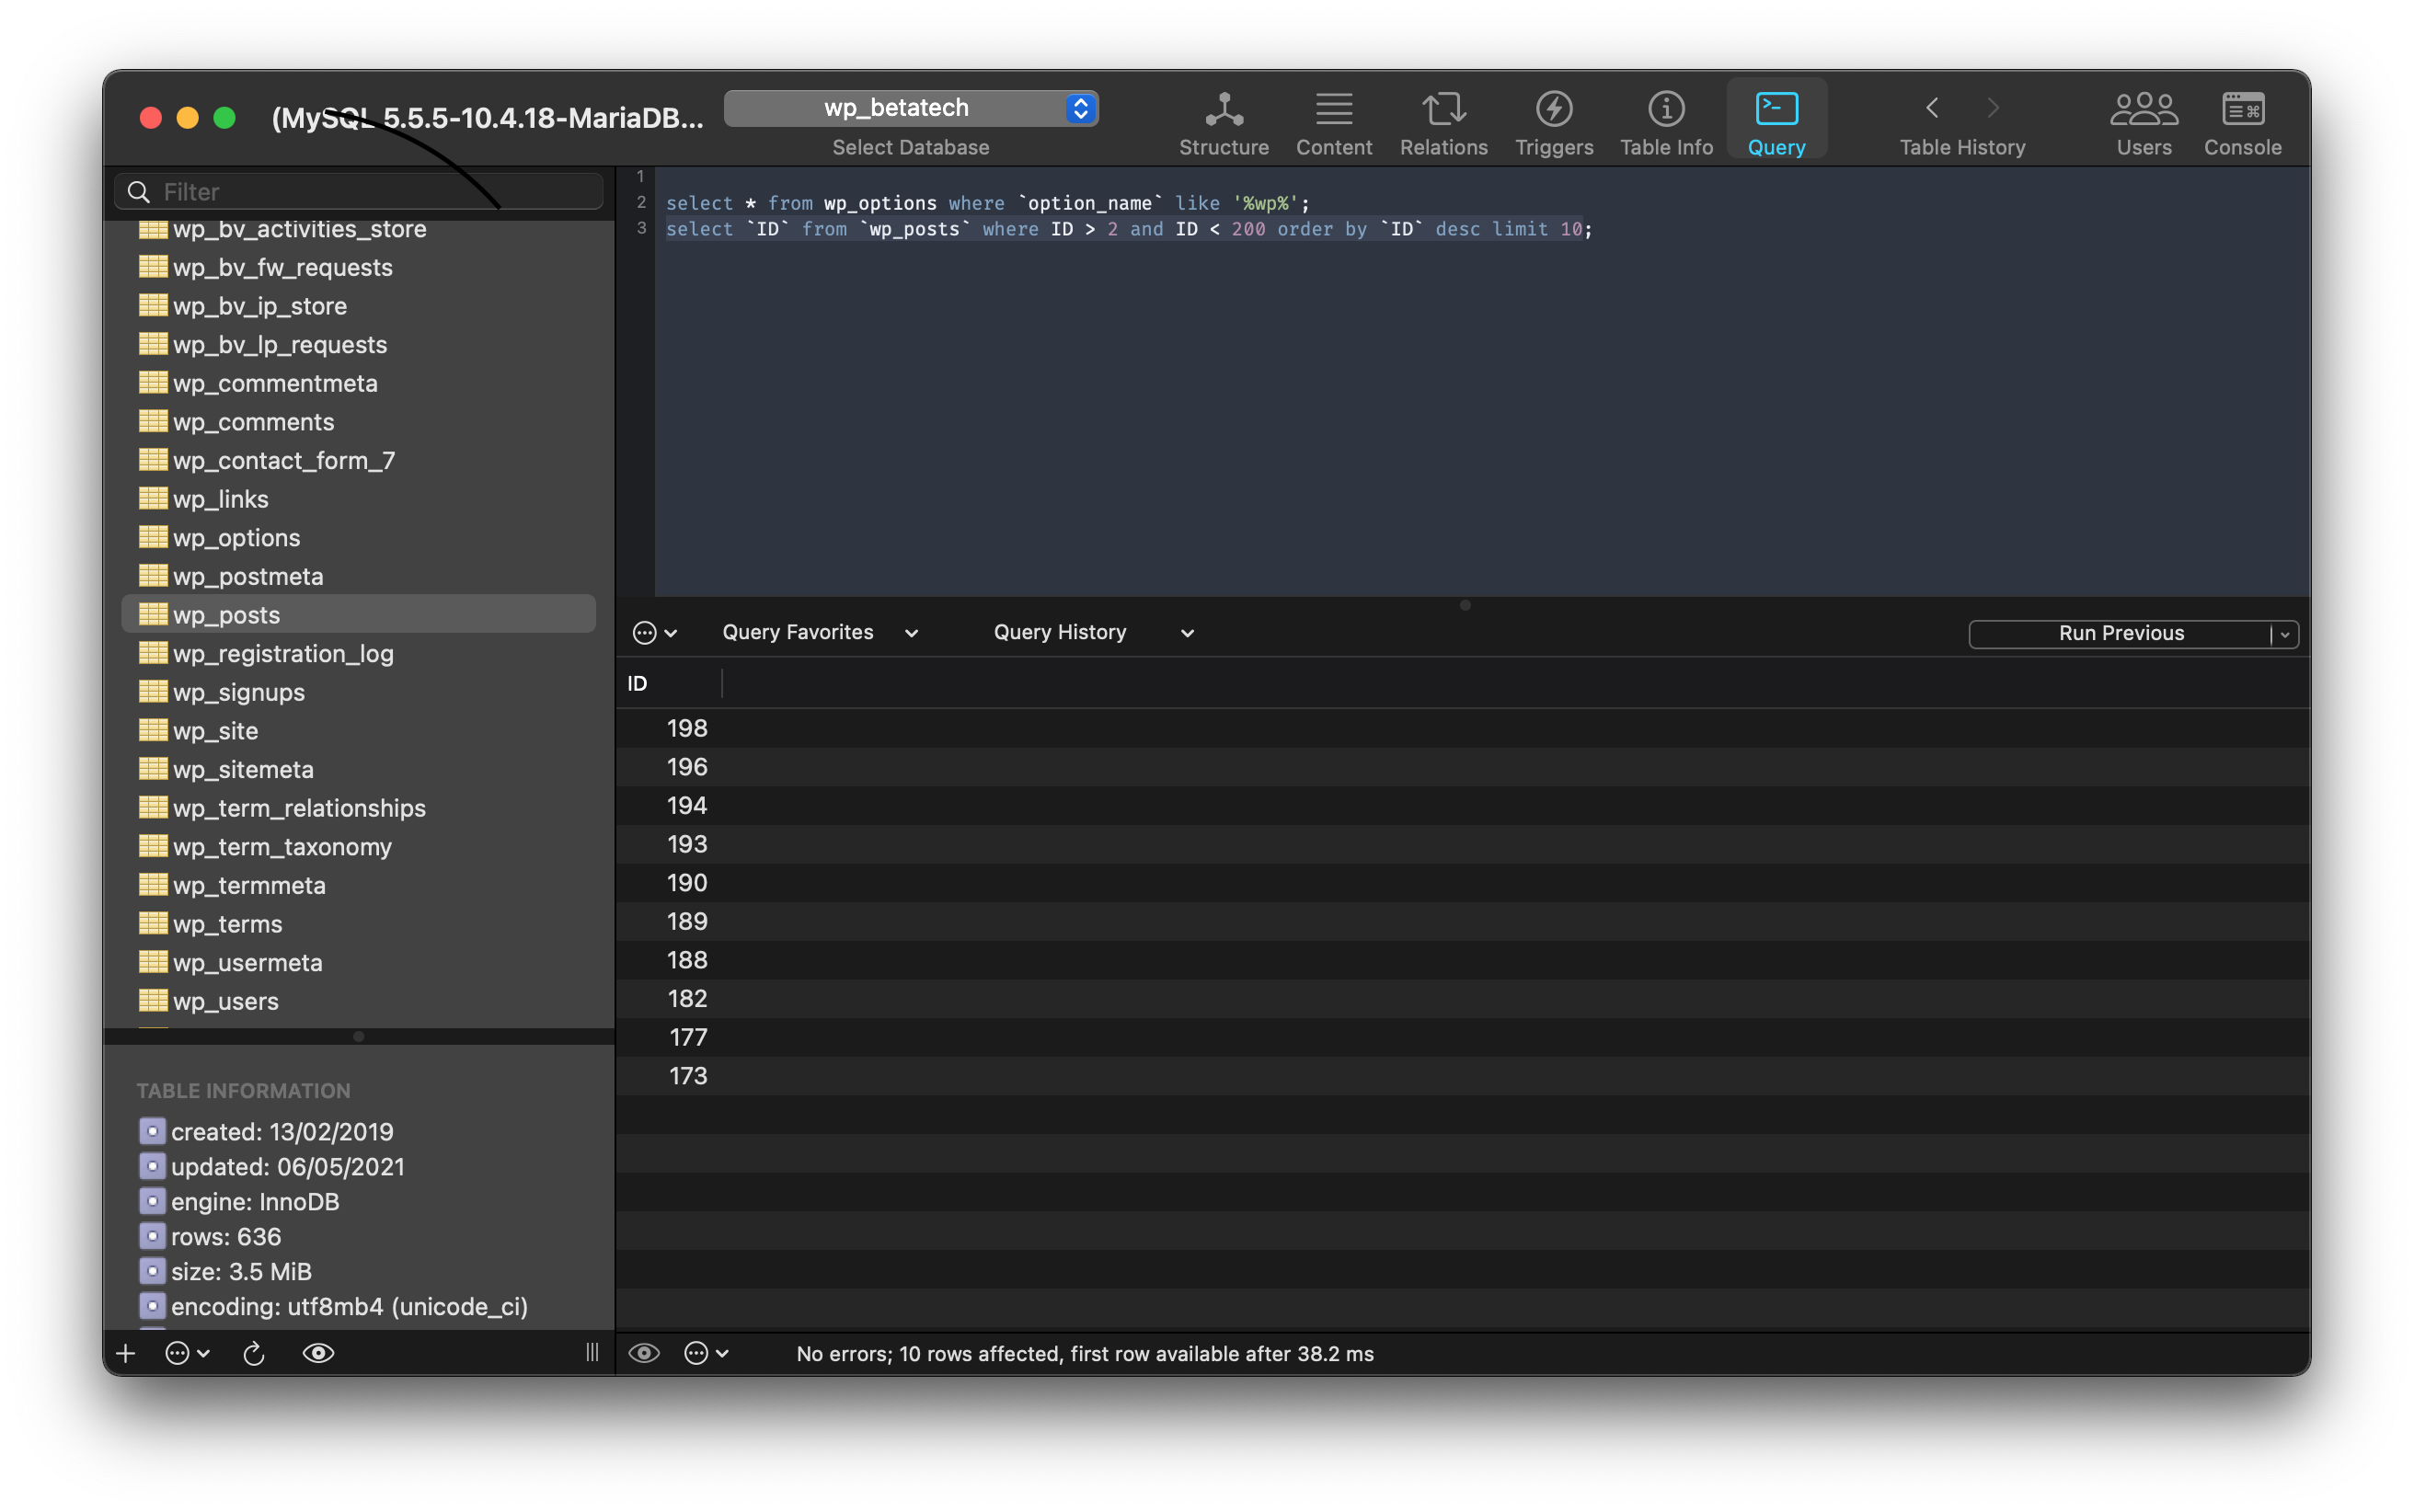Toggle quick connection preview eye icon
This screenshot has width=2414, height=1512.
click(x=318, y=1353)
